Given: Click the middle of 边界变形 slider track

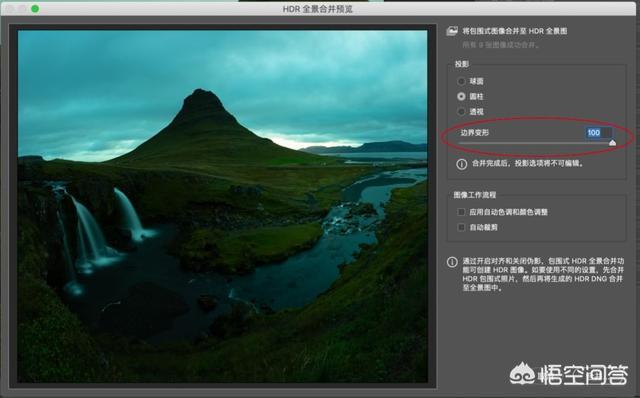Looking at the screenshot, I should click(536, 143).
